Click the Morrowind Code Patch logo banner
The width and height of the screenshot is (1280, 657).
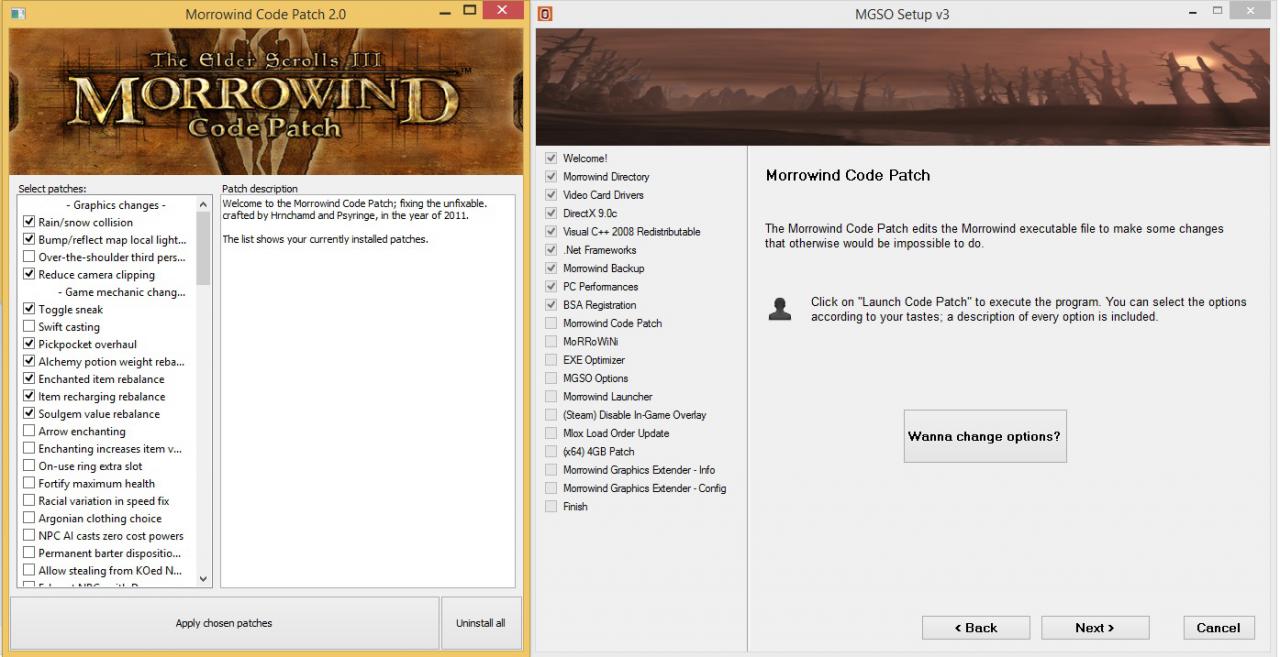tap(265, 102)
